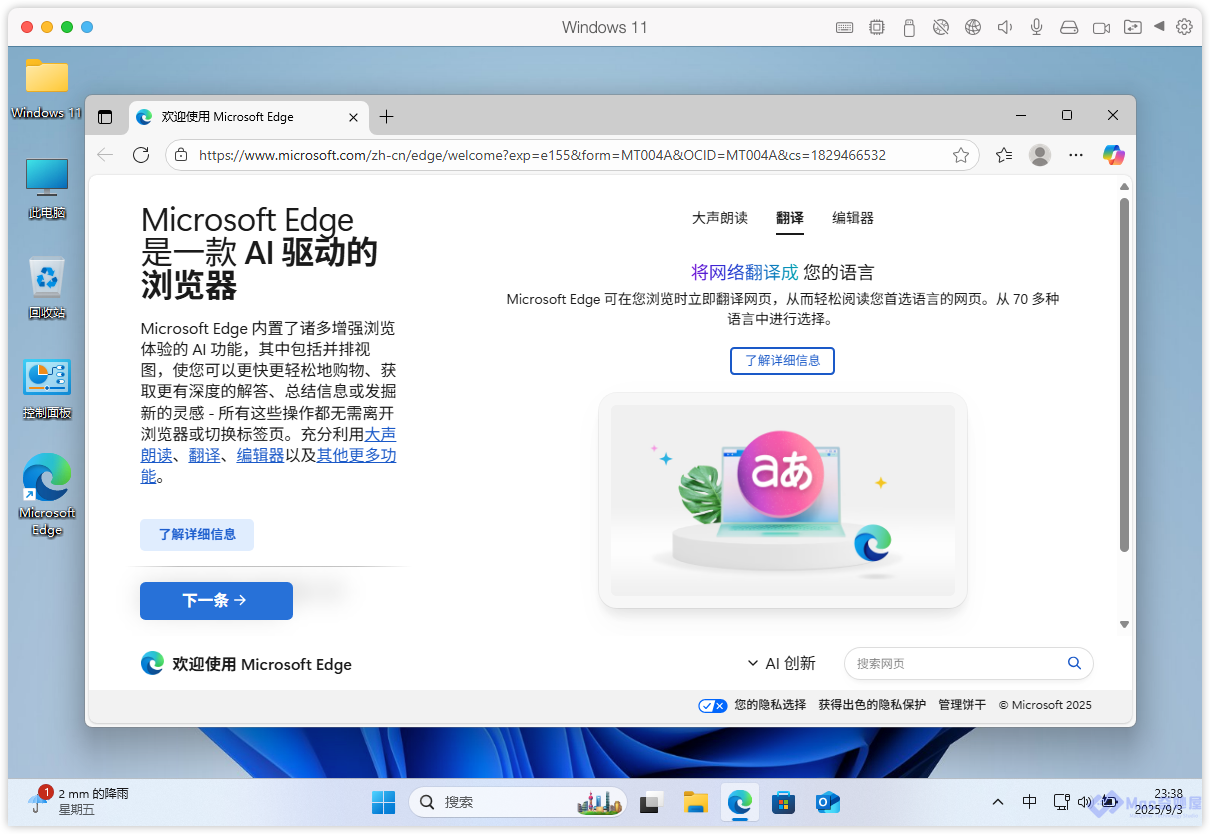Select the 回收站 recycle bin icon
Viewport: 1210px width, 834px height.
coord(47,288)
